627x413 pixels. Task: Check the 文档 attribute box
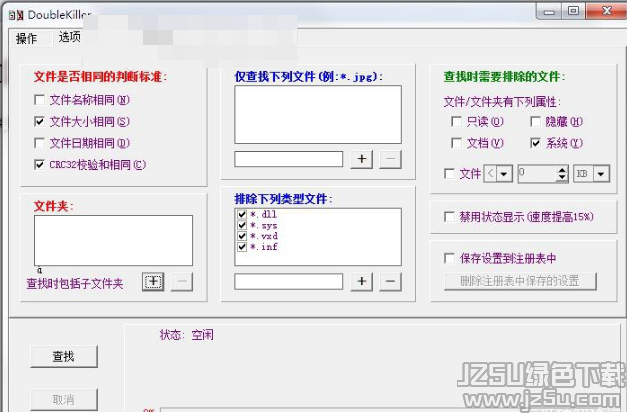pos(456,143)
